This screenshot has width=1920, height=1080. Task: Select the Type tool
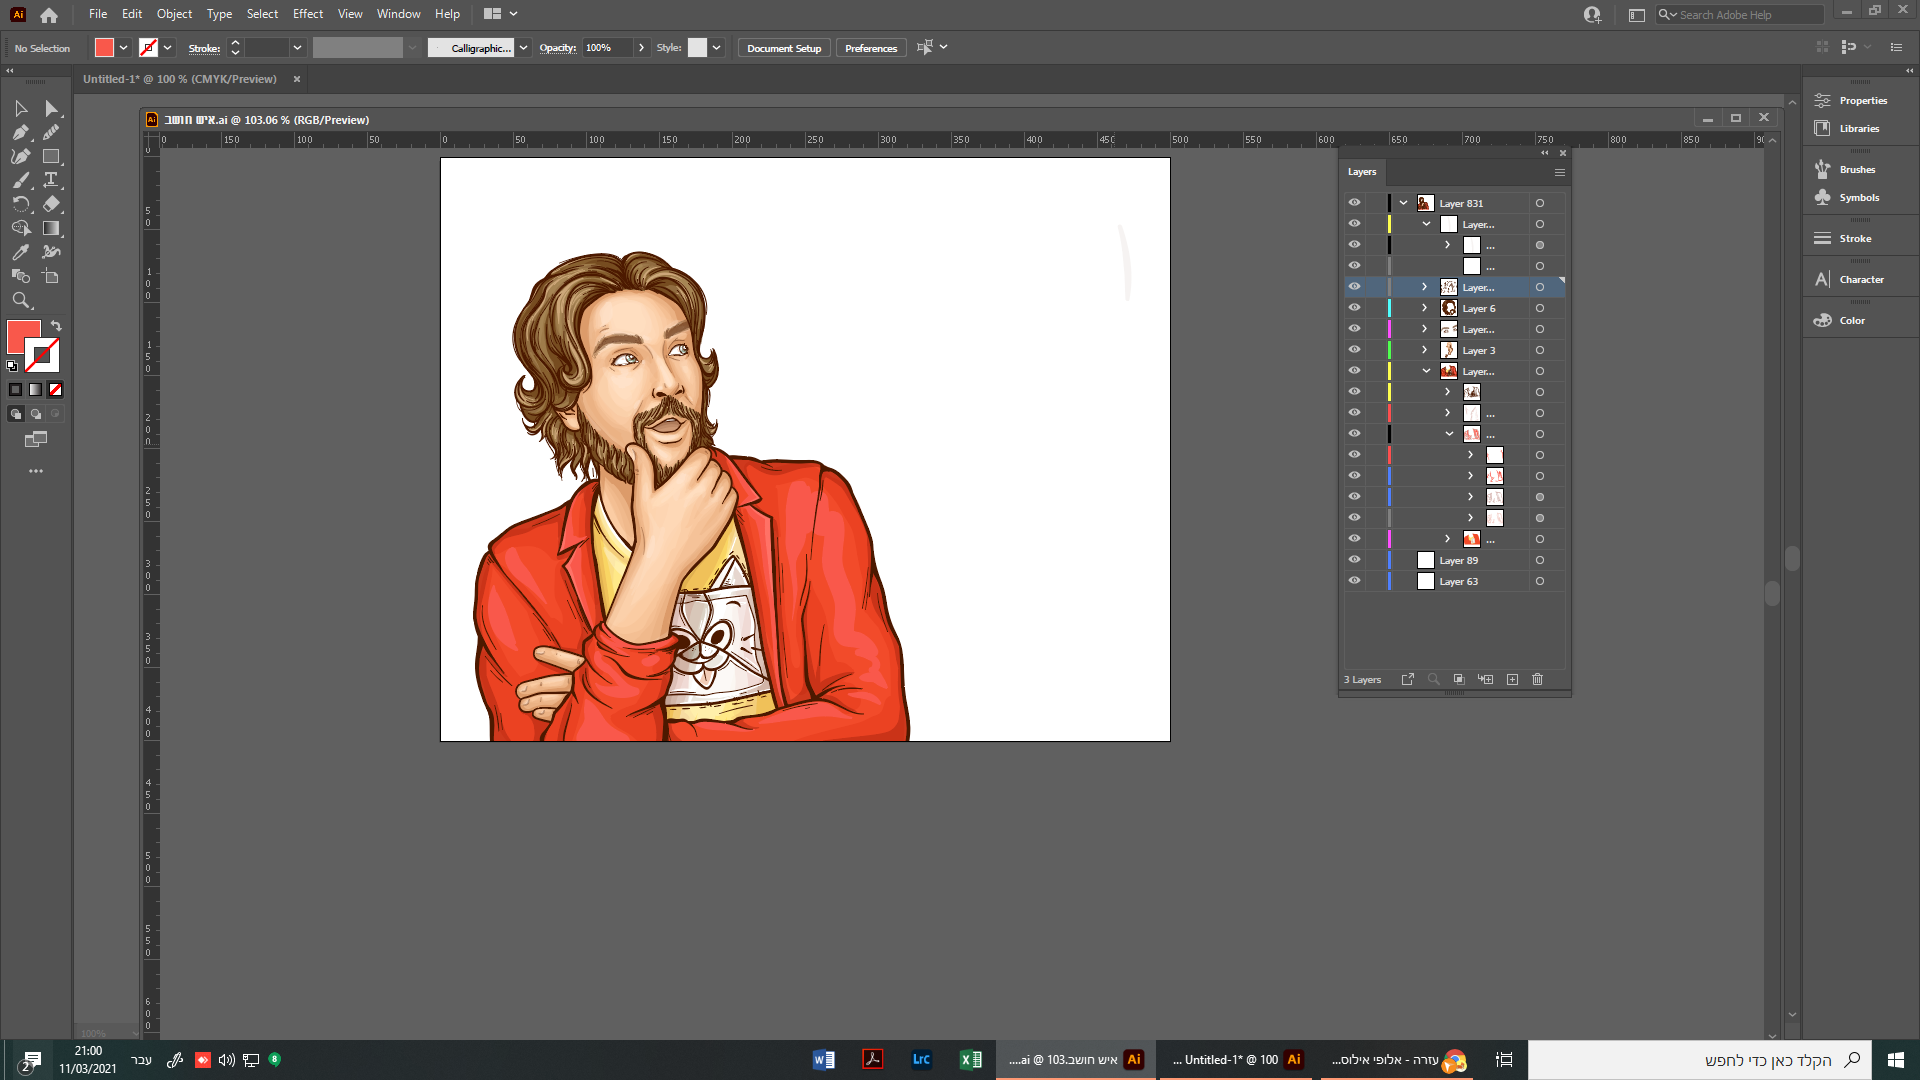click(51, 180)
